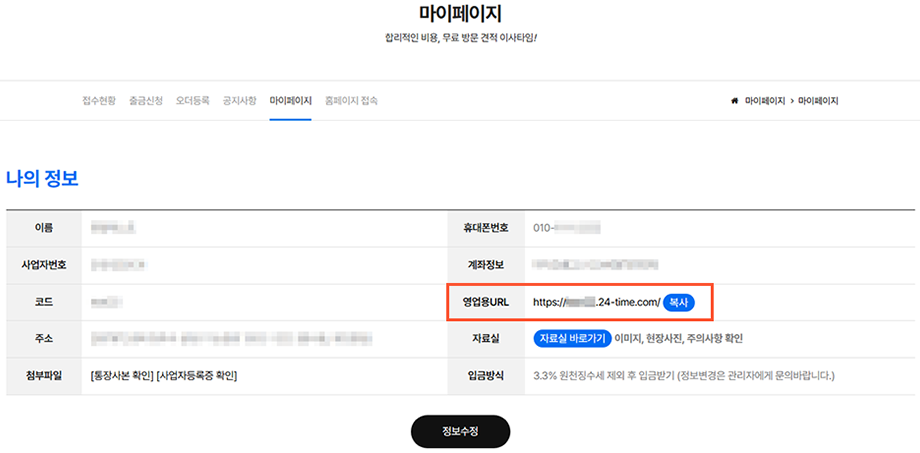The height and width of the screenshot is (453, 920).
Task: Open the 공지사항 tab
Action: [x=239, y=101]
